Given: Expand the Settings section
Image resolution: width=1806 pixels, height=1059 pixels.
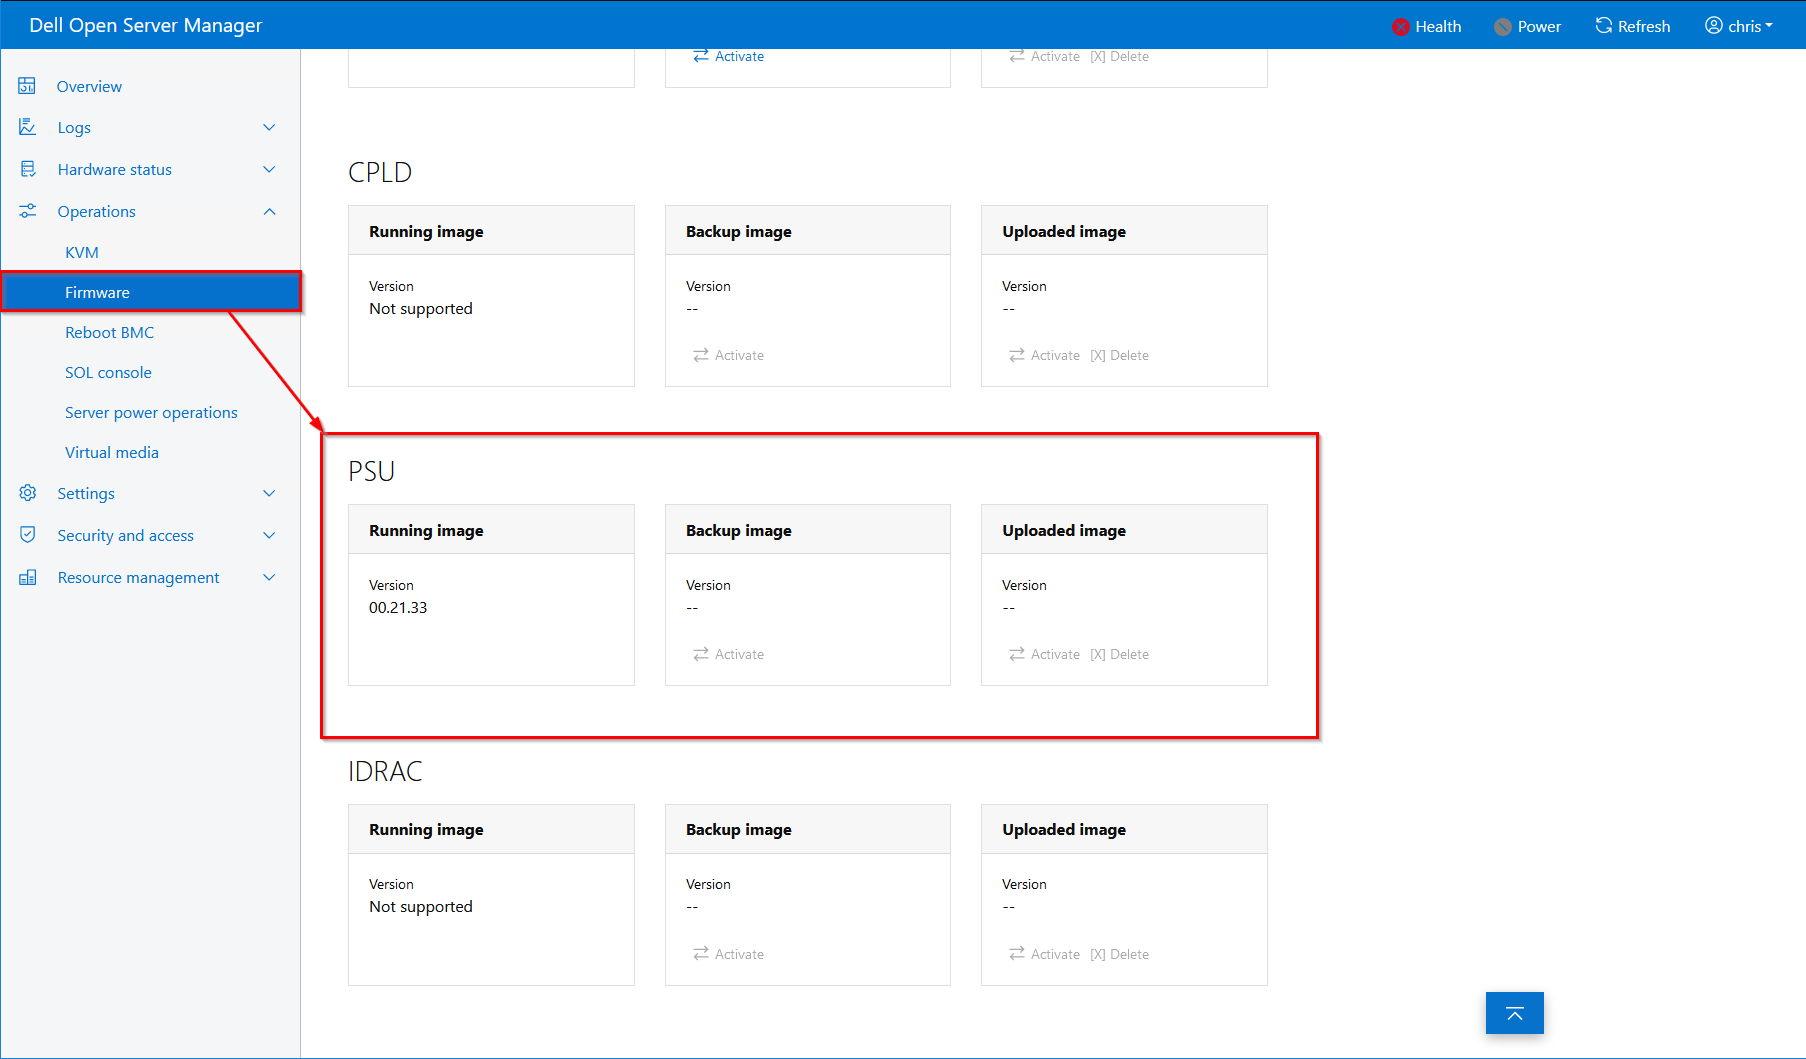Looking at the screenshot, I should click(x=269, y=493).
